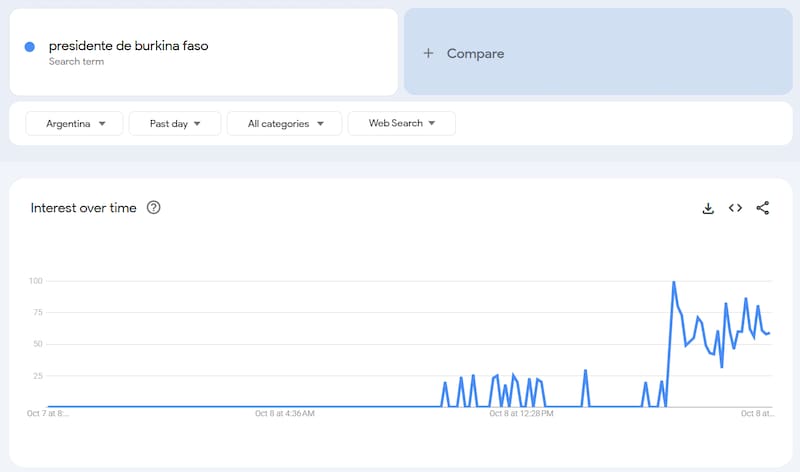Share the interest over time chart
The width and height of the screenshot is (800, 472).
tap(763, 208)
